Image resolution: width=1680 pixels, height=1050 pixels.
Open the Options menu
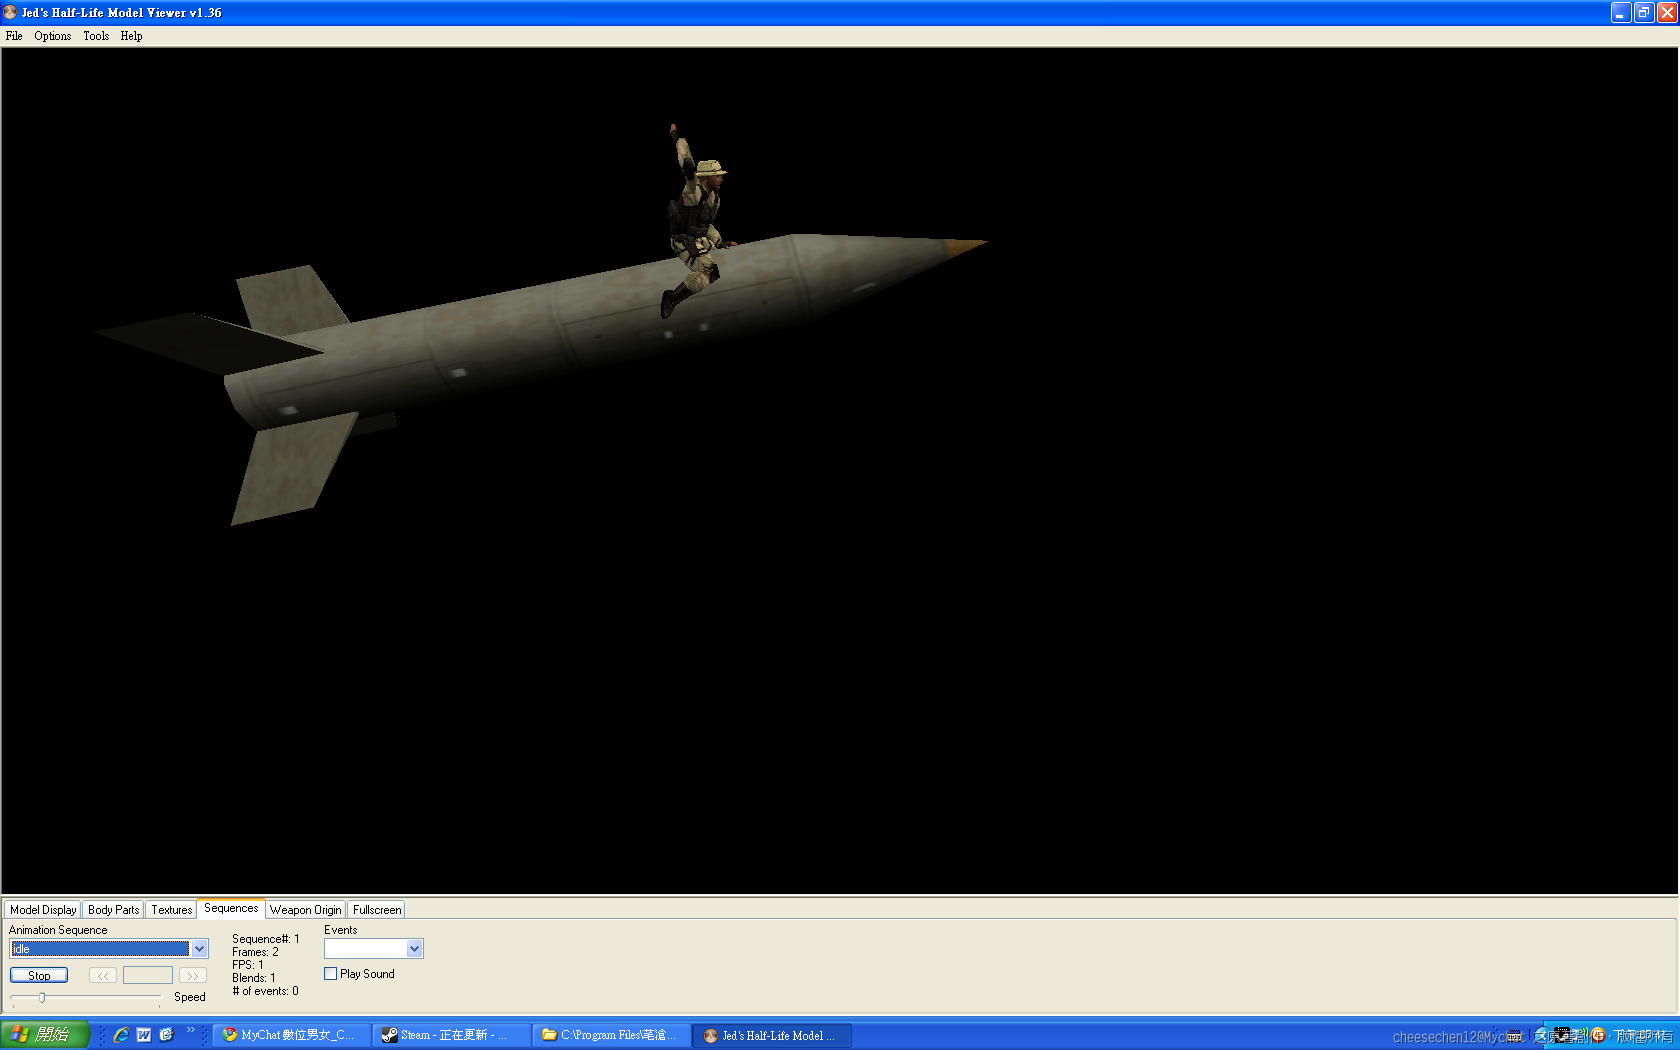pos(52,36)
